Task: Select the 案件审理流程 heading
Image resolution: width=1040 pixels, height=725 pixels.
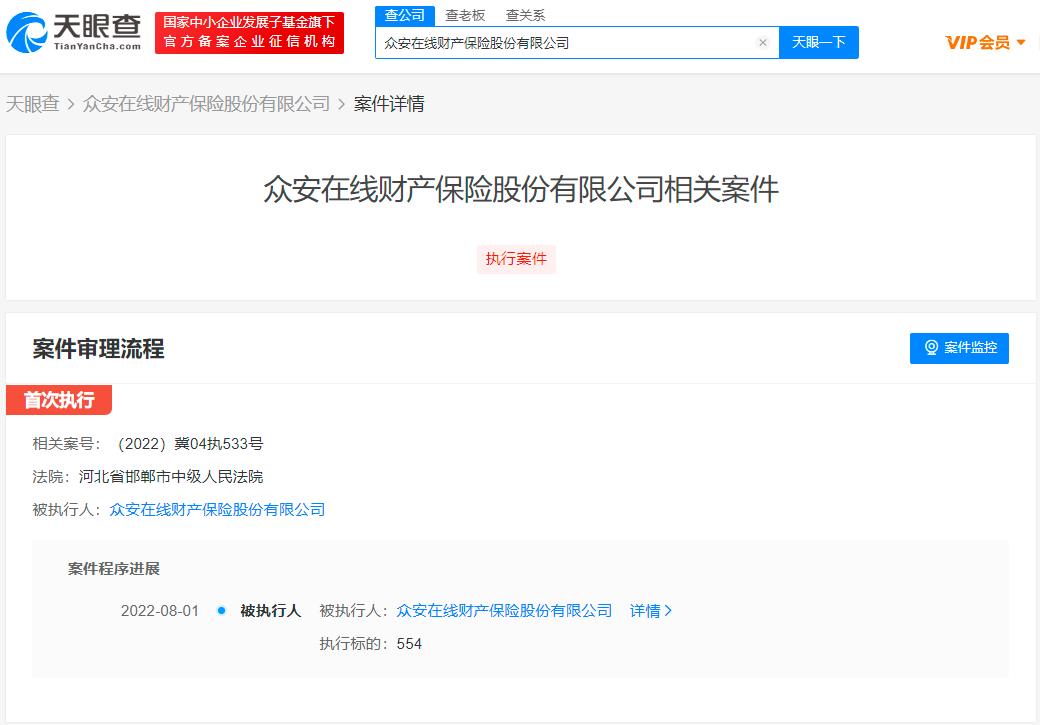Action: (x=98, y=349)
